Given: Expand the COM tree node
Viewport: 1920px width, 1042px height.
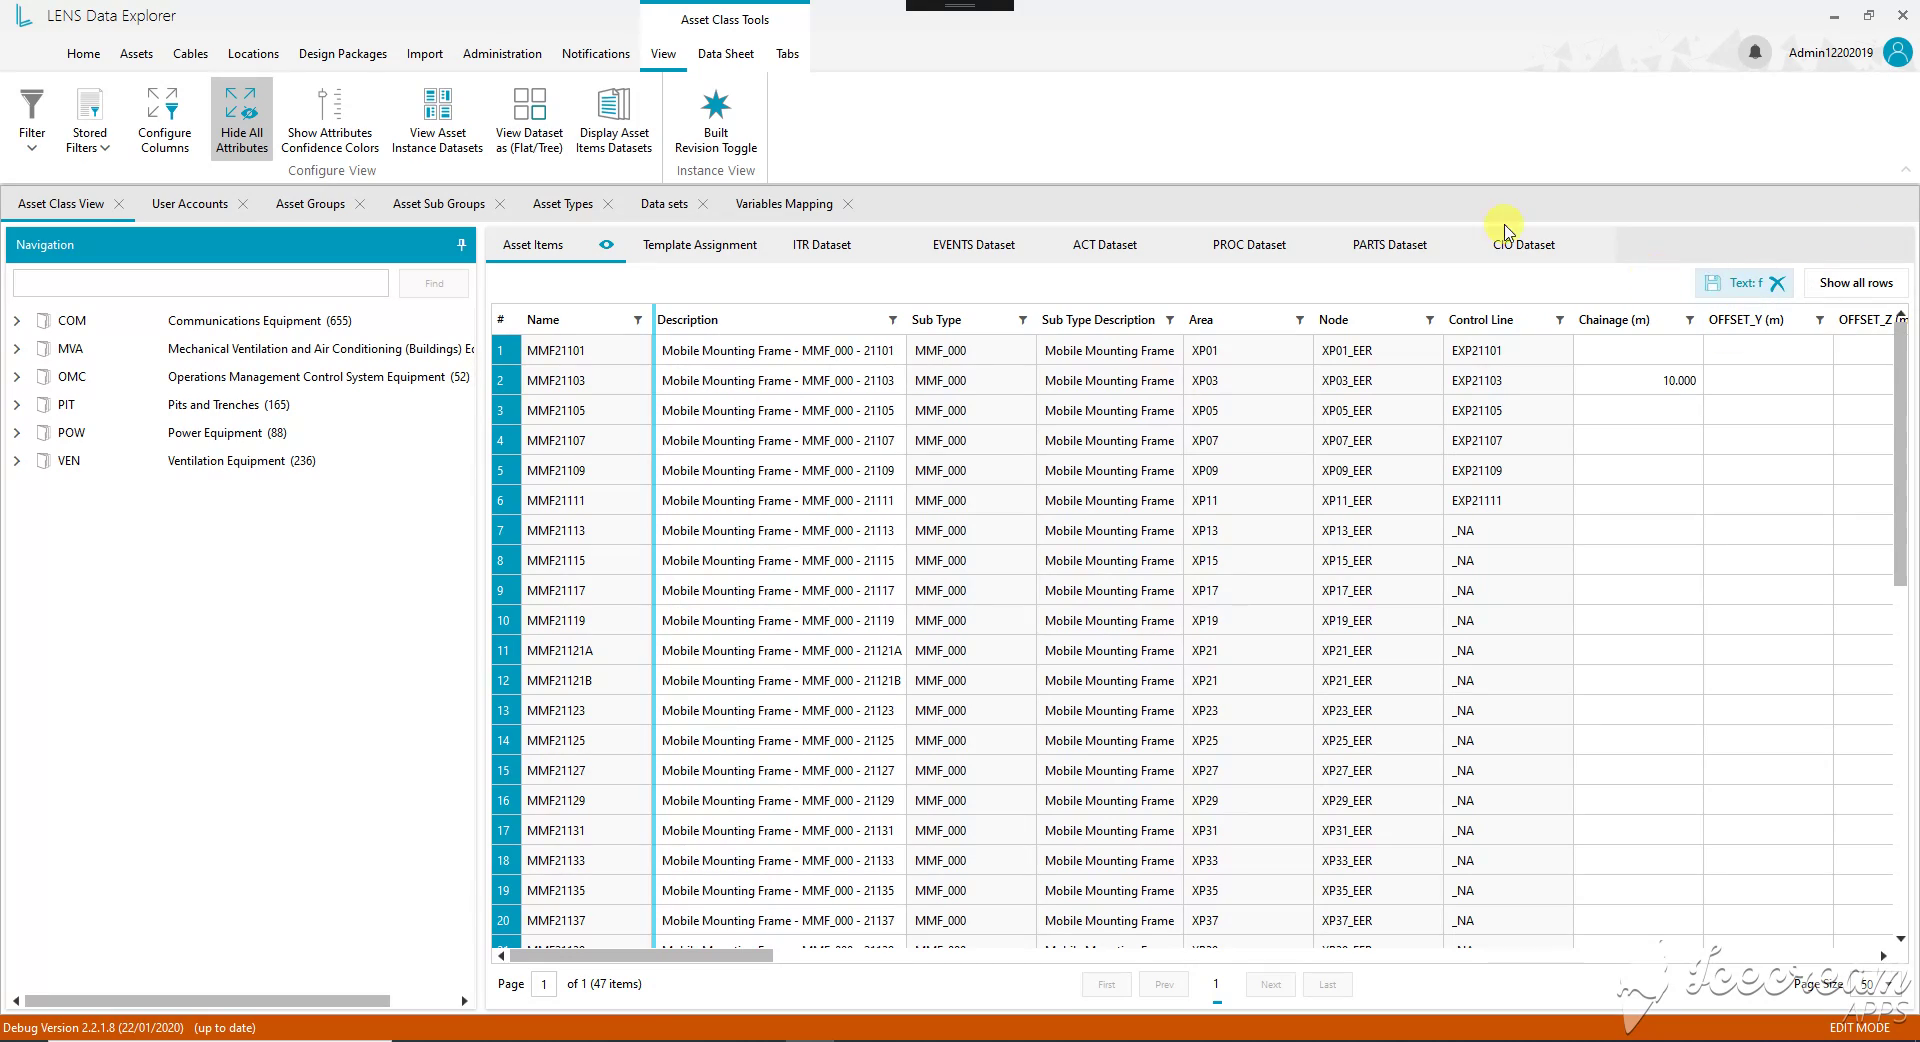Looking at the screenshot, I should [x=17, y=321].
